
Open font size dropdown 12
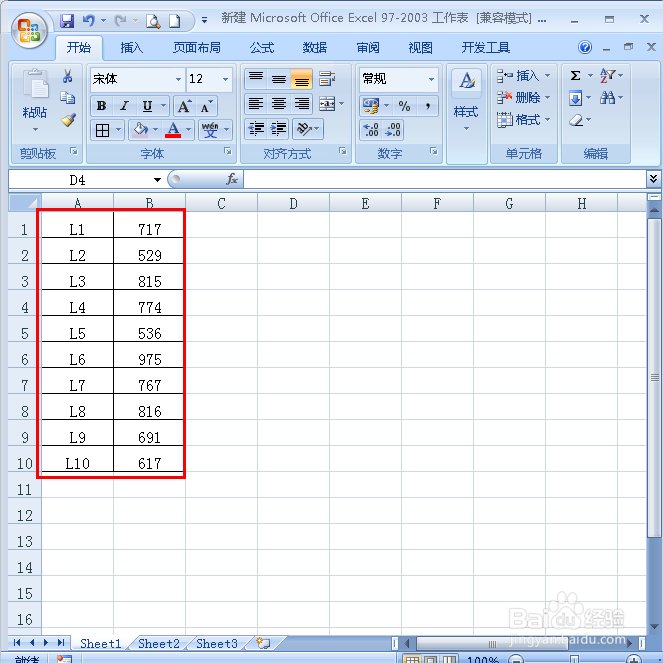[225, 79]
